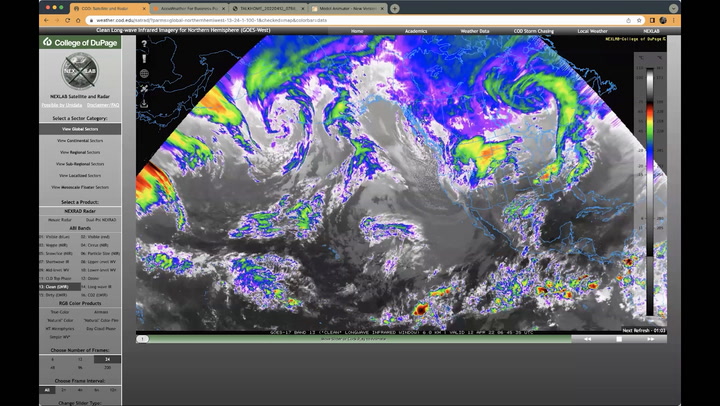
Task: Select View Mesoscale Floater Sectors
Action: (x=80, y=187)
